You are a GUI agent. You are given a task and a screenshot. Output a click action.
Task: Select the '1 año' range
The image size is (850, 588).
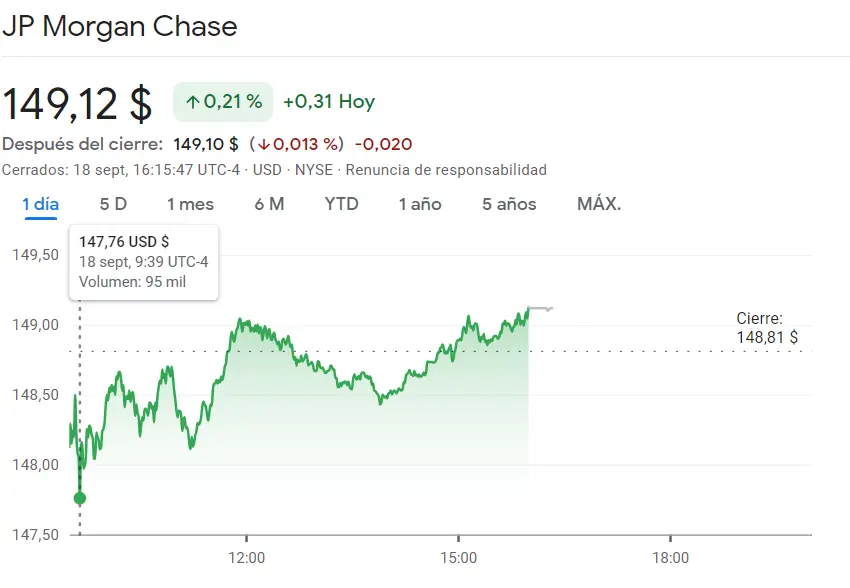pyautogui.click(x=420, y=203)
